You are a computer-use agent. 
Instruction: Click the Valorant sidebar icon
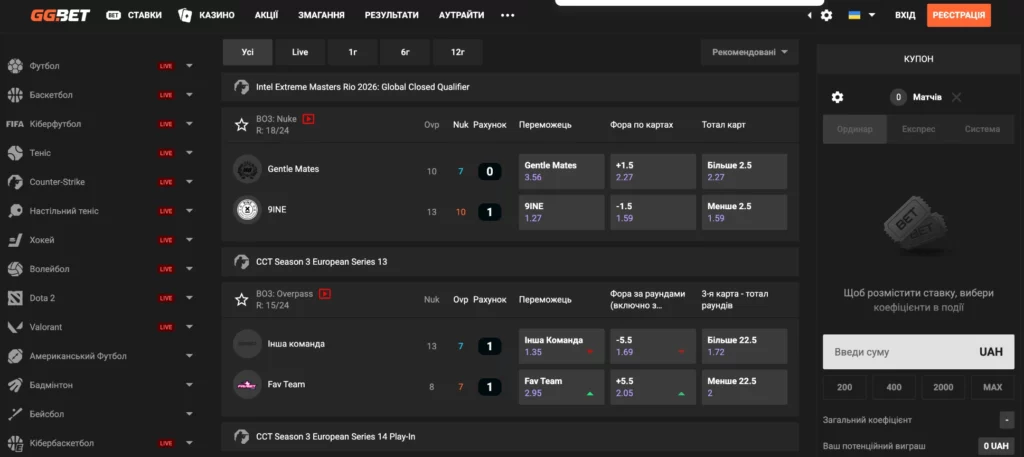coord(15,327)
